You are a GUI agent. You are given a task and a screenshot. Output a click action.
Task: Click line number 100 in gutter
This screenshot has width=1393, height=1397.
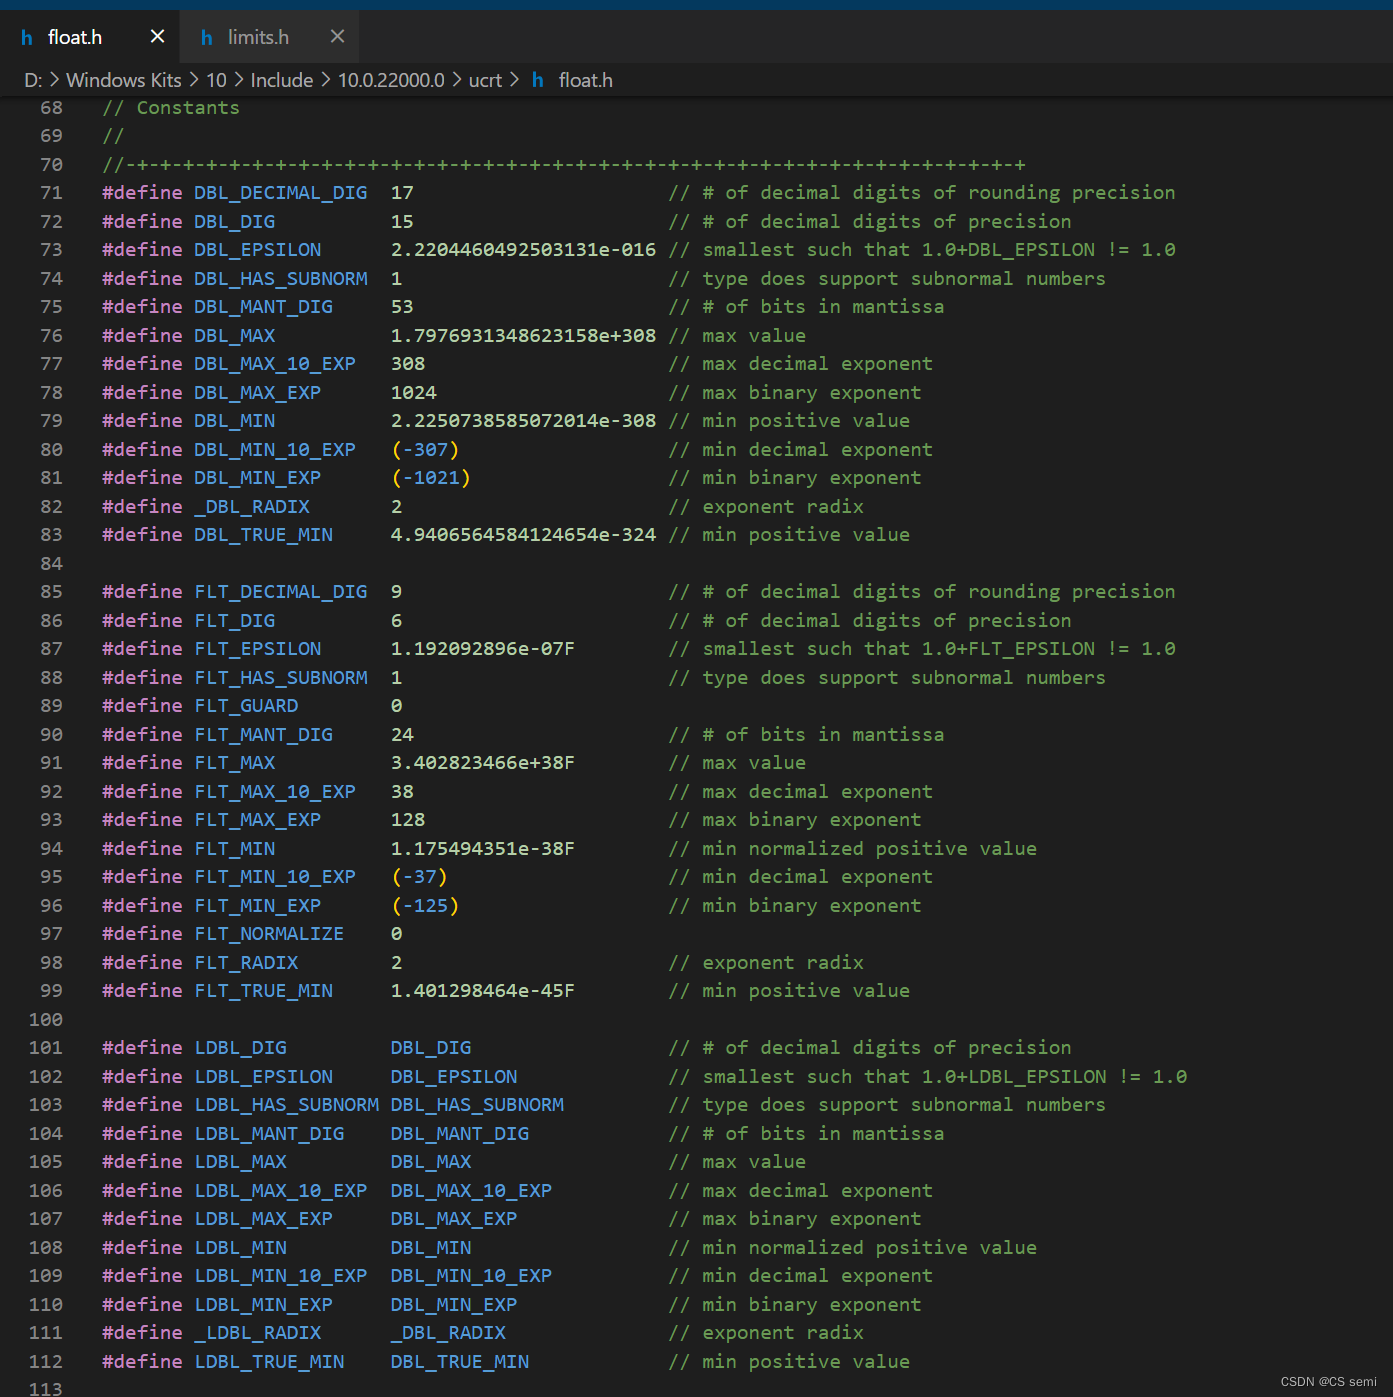46,1020
